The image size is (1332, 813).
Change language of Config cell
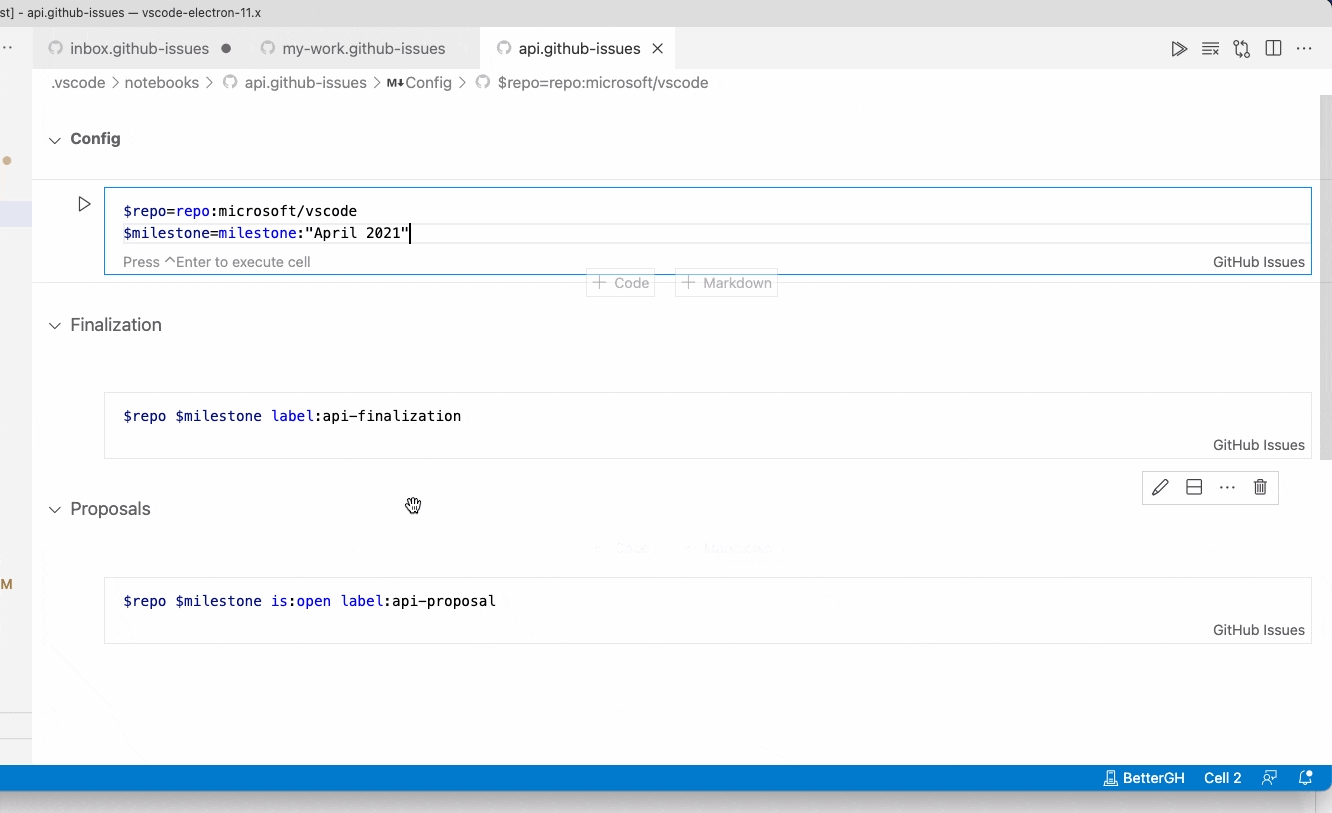click(x=1258, y=262)
